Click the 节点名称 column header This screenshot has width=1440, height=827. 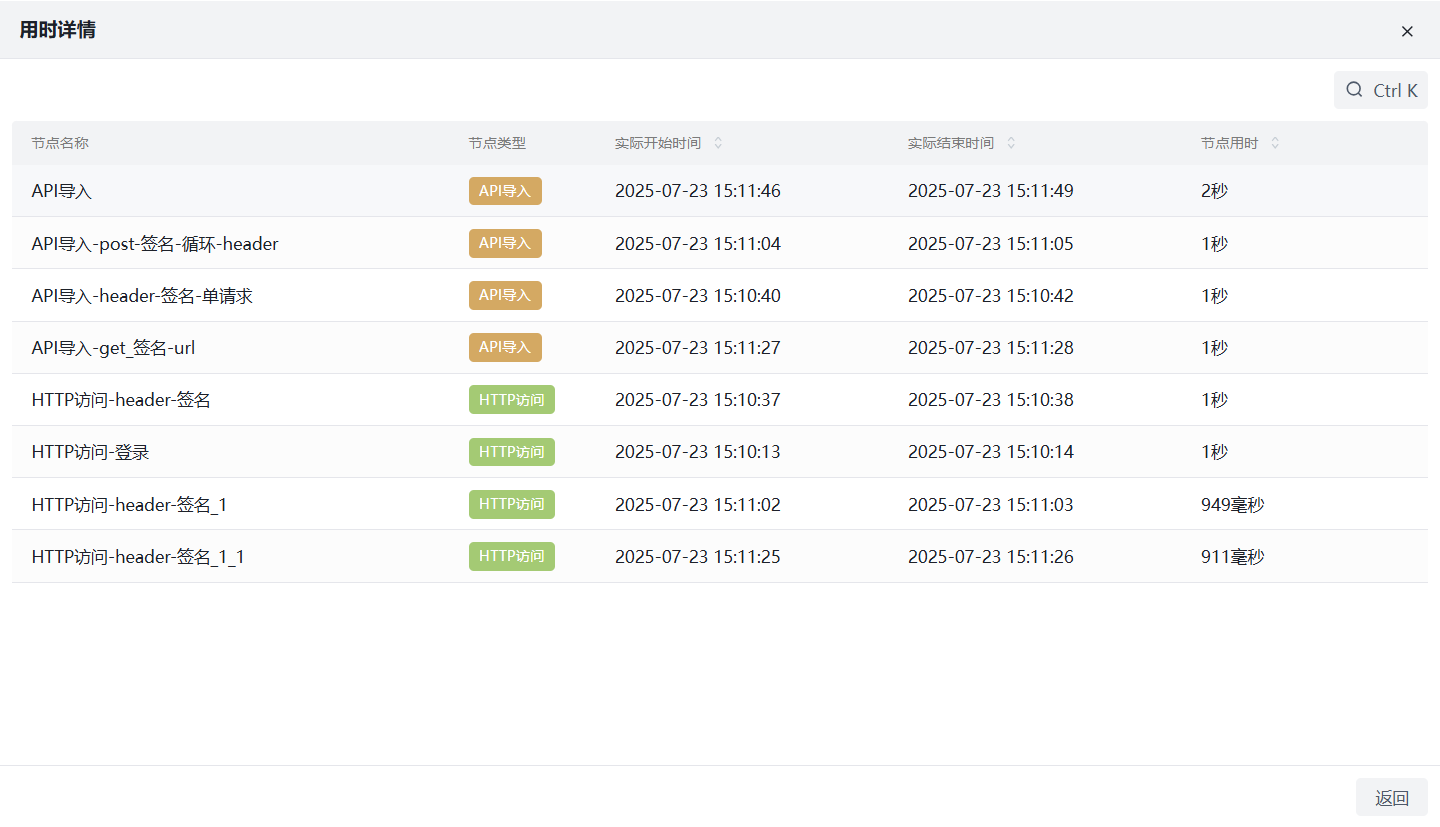tap(60, 143)
